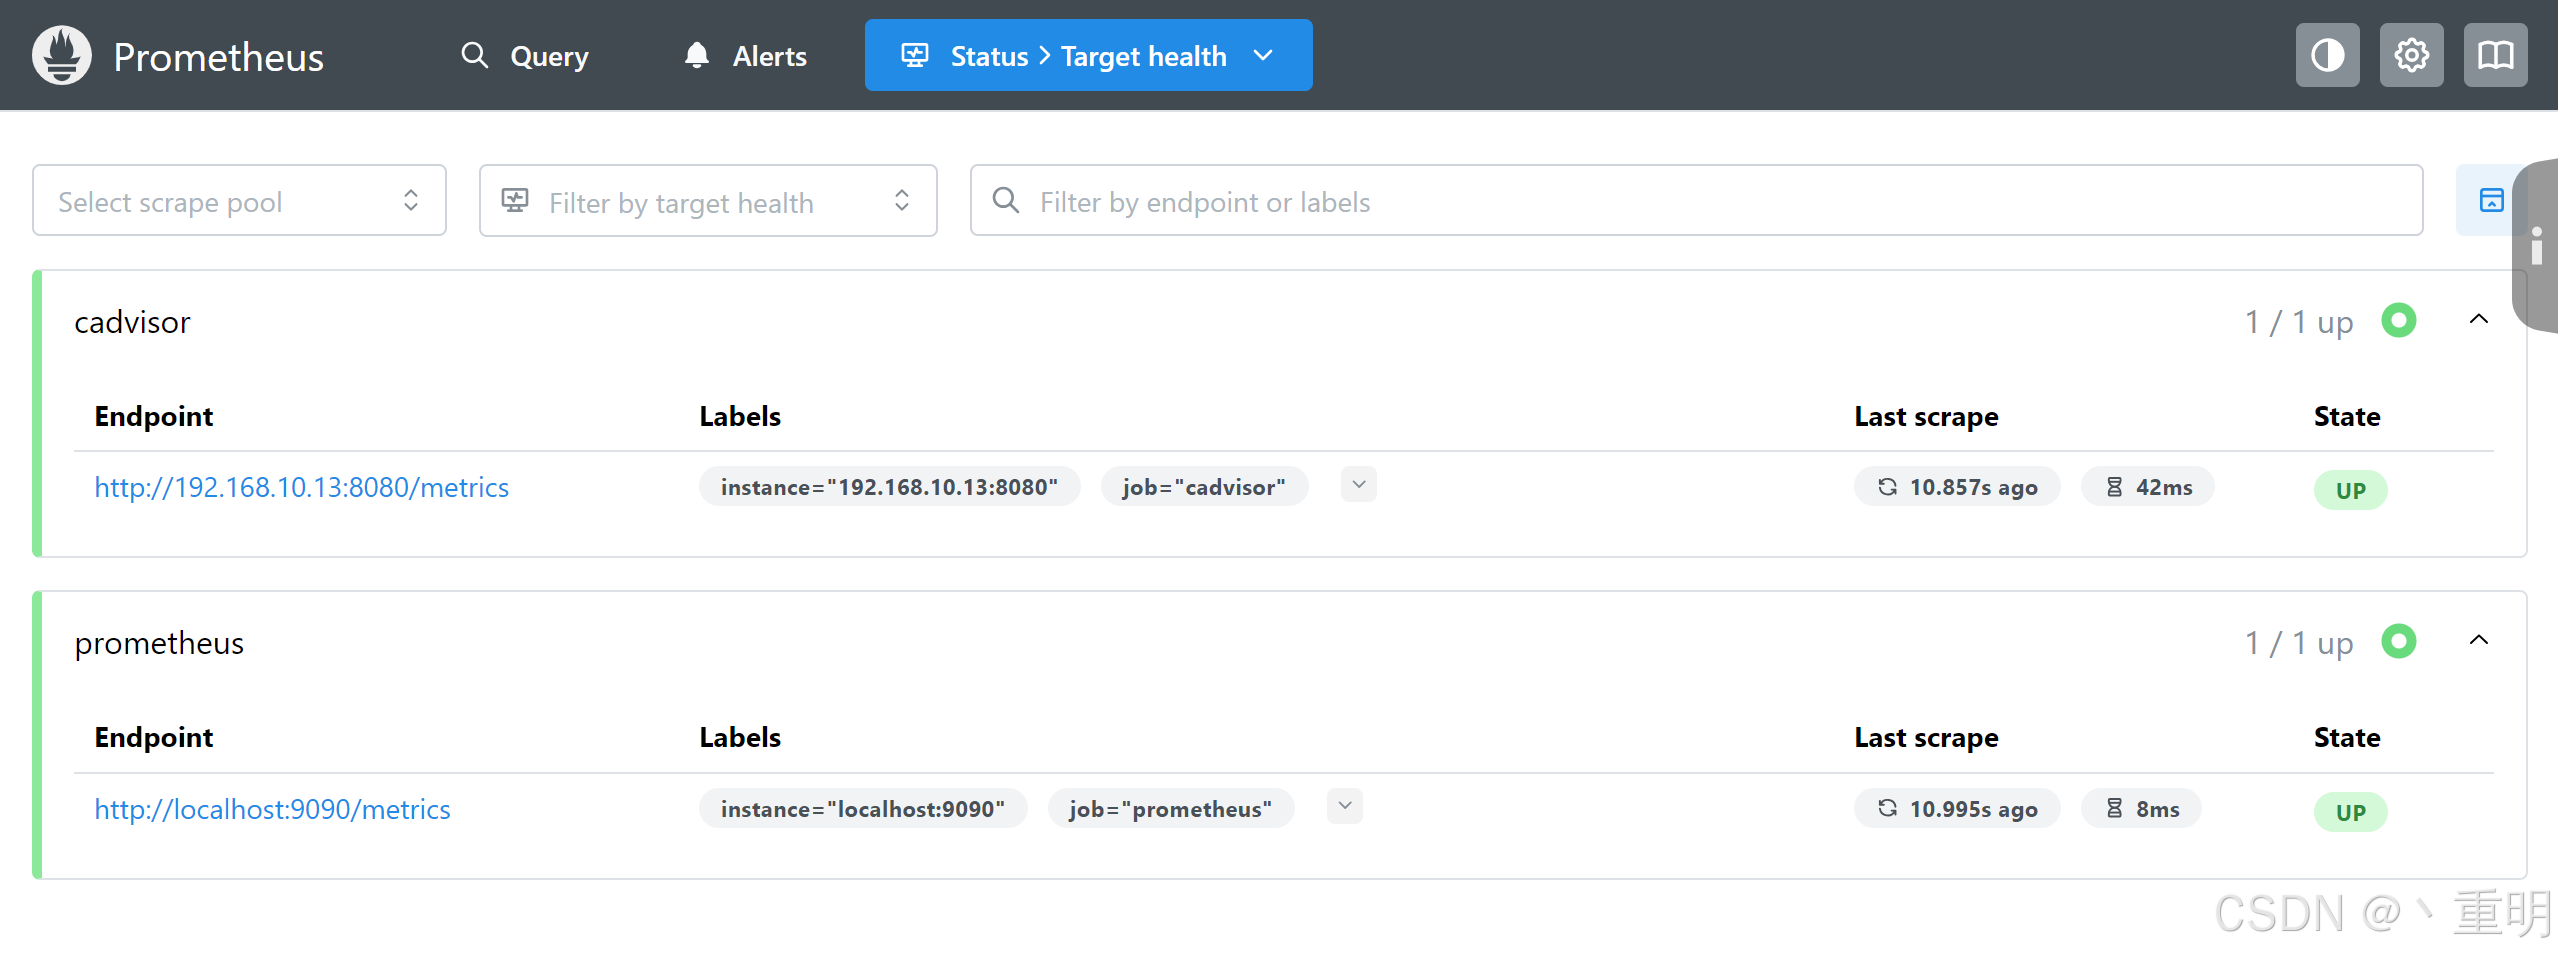Open the Select scrape pool dropdown
The width and height of the screenshot is (2558, 956).
(239, 201)
